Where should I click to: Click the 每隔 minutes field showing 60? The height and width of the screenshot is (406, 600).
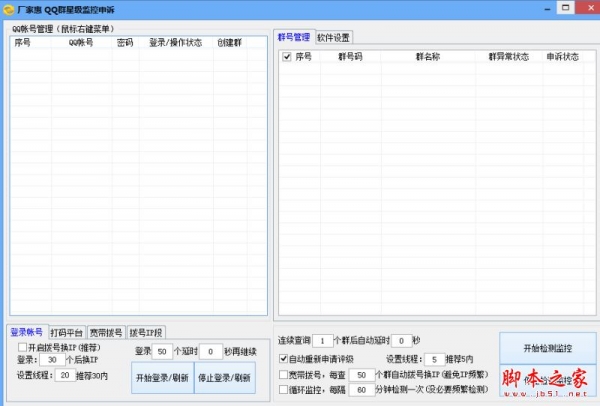pyautogui.click(x=362, y=390)
